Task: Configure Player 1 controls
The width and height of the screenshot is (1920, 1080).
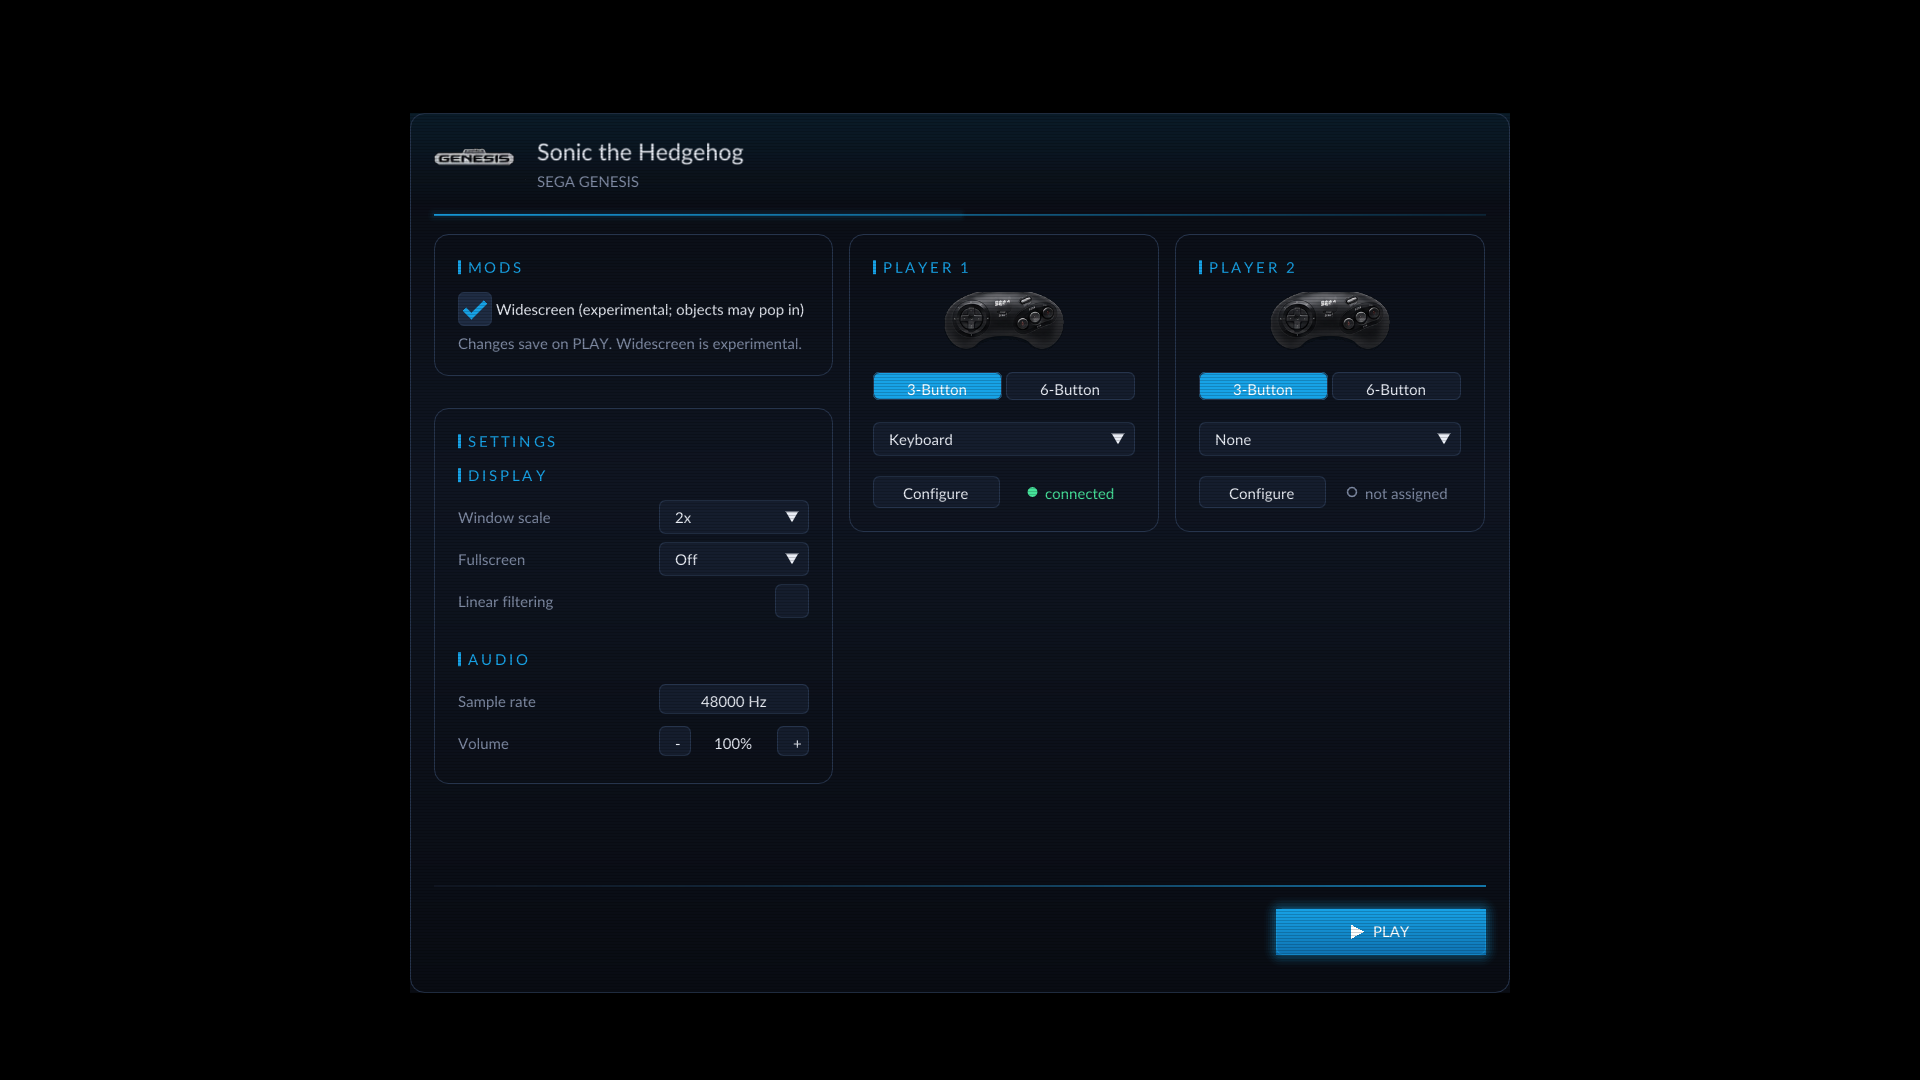Action: click(936, 493)
